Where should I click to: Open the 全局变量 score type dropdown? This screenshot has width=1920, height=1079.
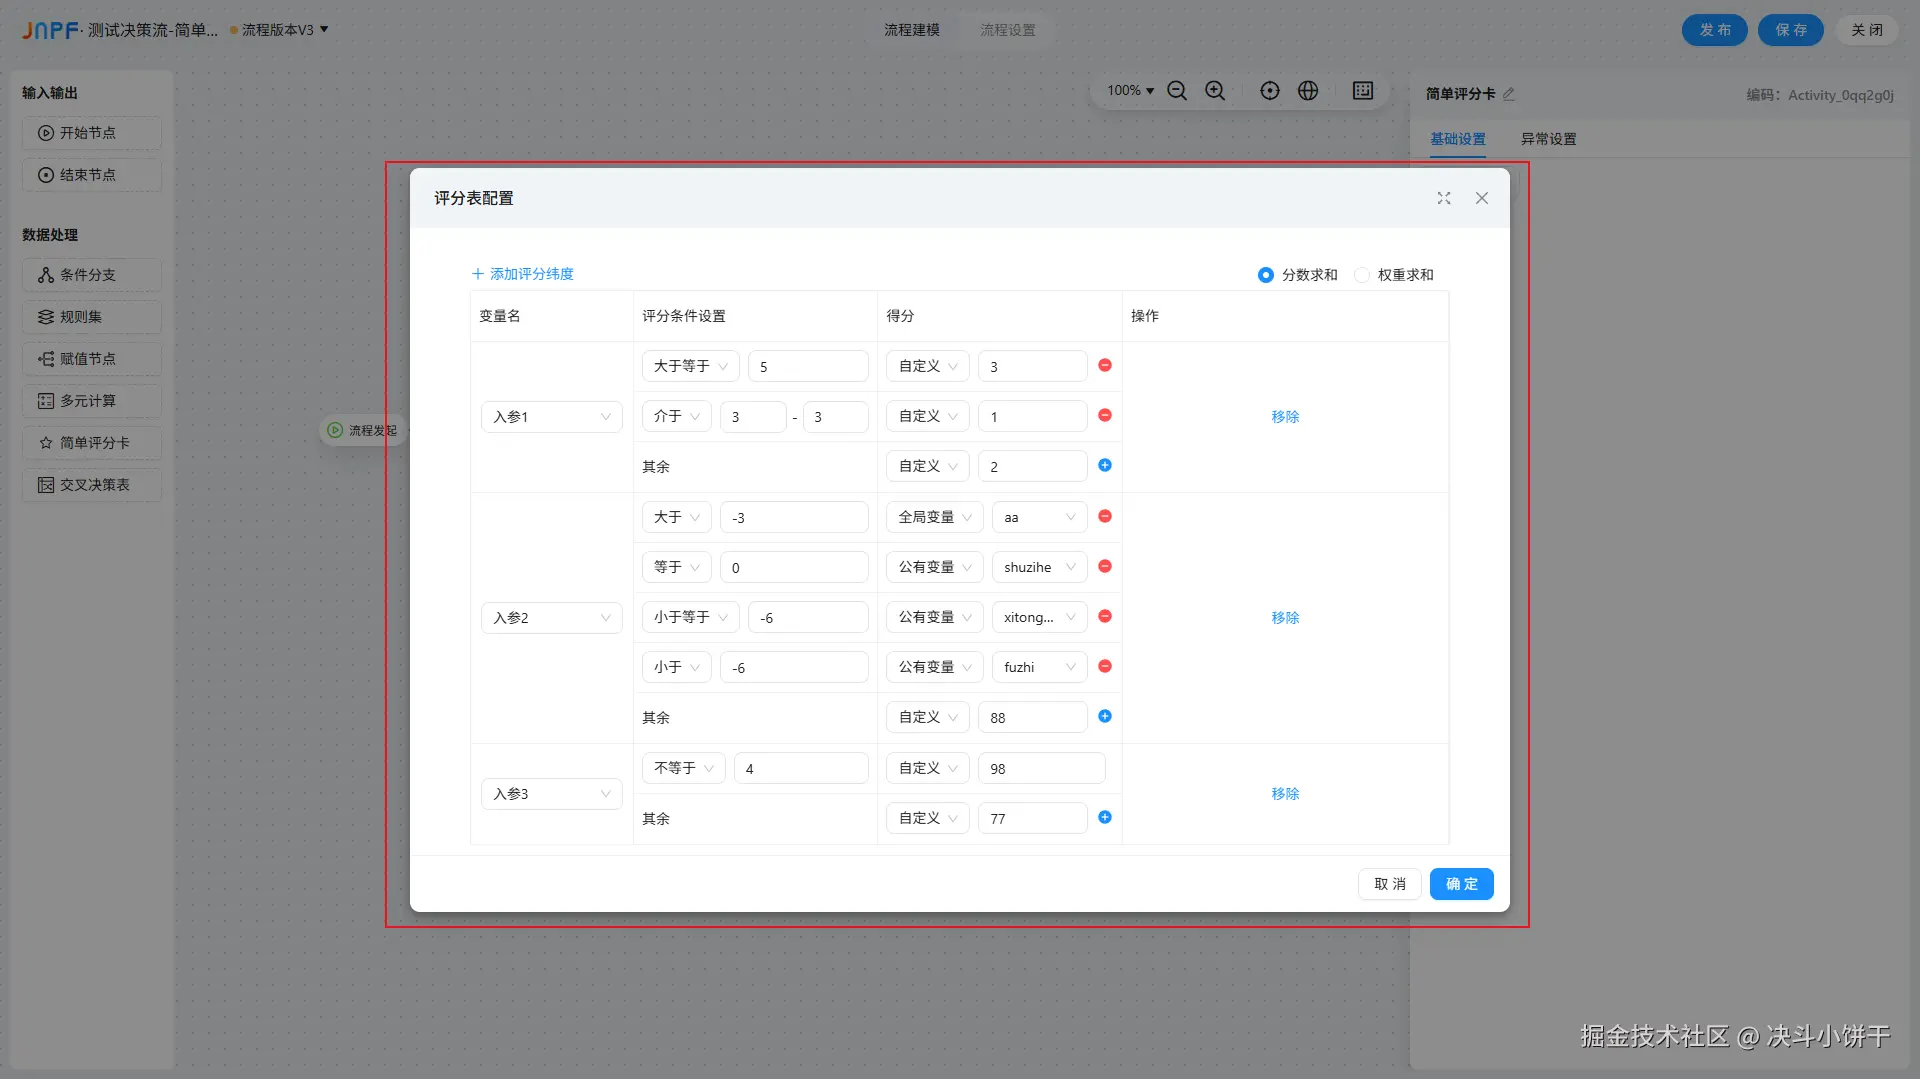[x=933, y=517]
